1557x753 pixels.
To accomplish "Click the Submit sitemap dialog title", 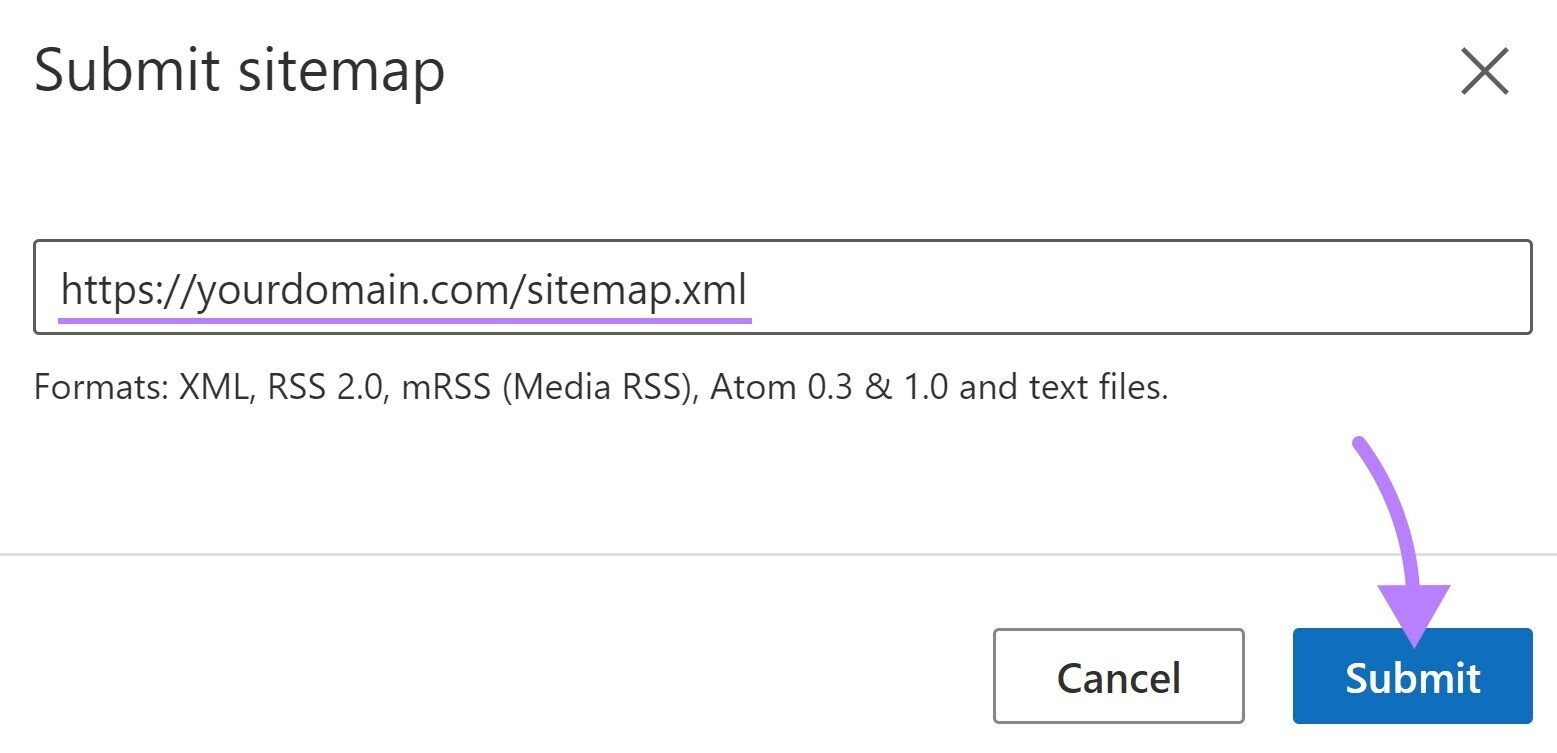I will pyautogui.click(x=239, y=69).
